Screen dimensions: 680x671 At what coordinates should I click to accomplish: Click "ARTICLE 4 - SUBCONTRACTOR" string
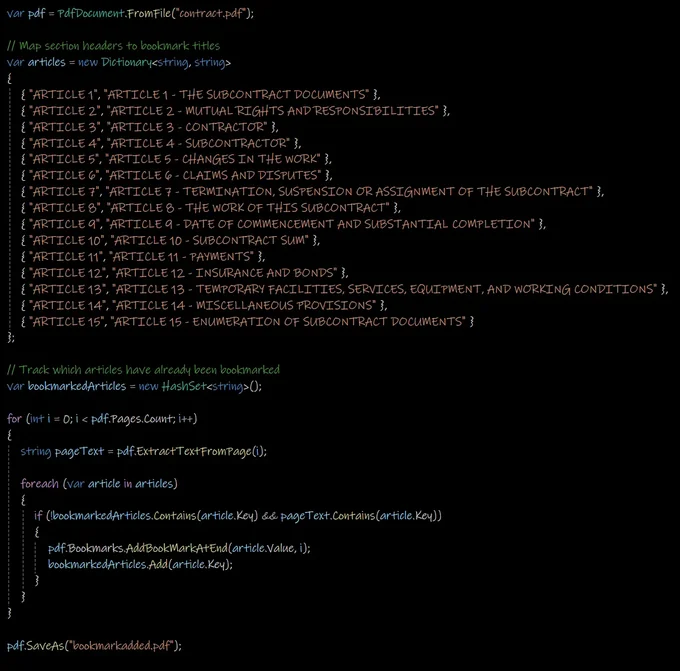click(199, 143)
